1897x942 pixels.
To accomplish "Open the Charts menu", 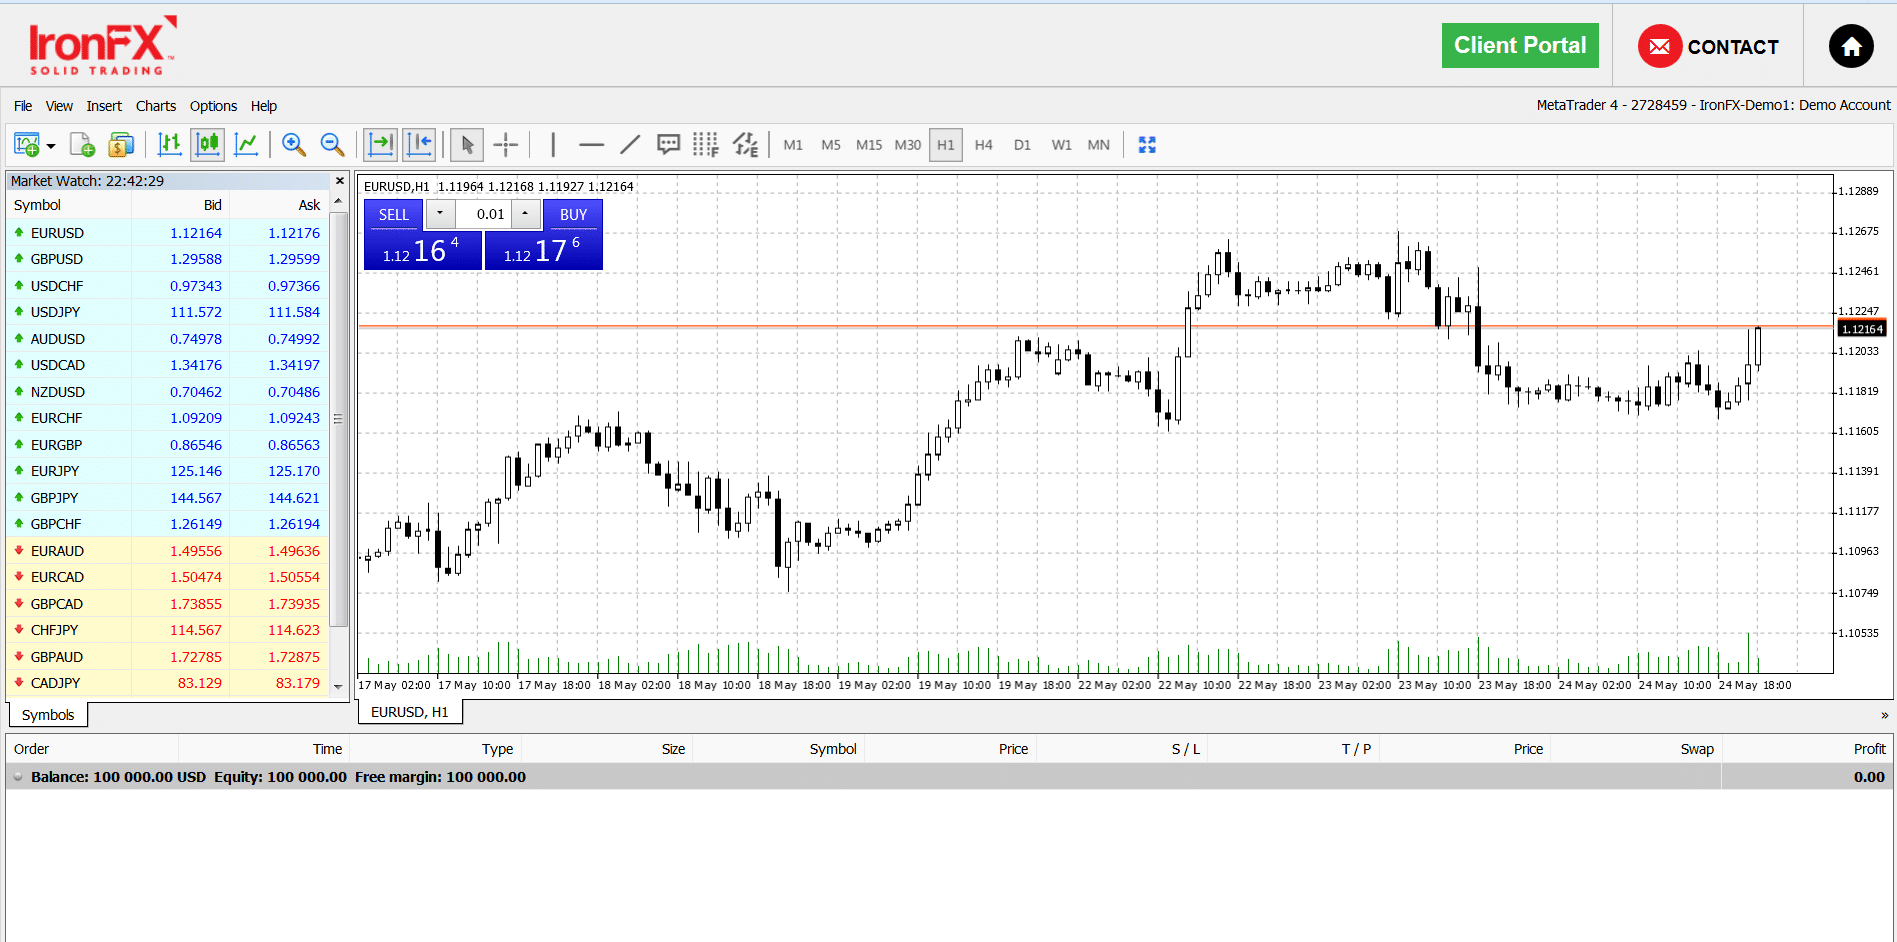I will 156,106.
